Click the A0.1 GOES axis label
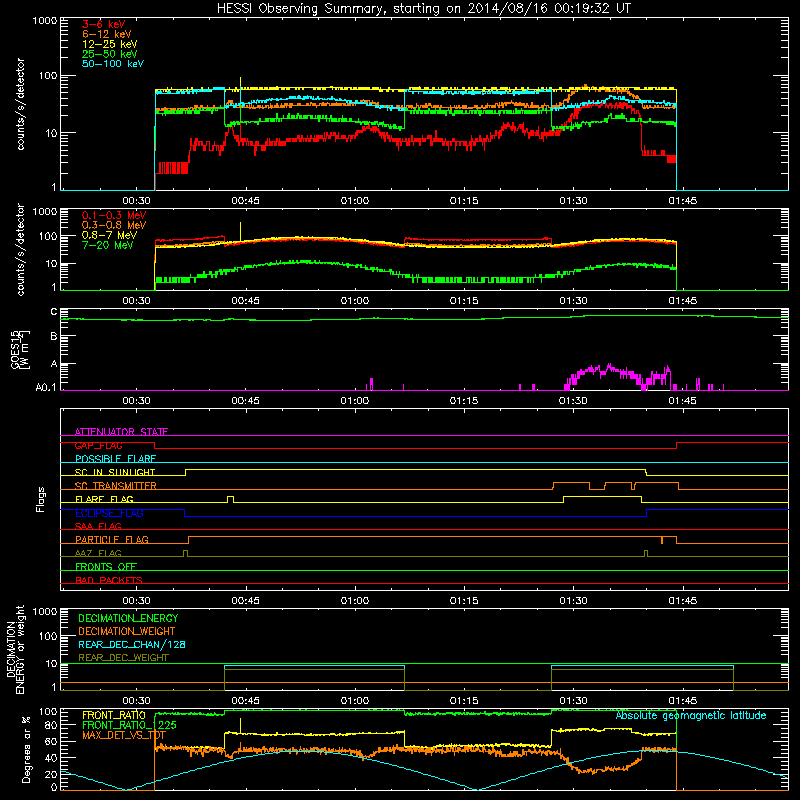The width and height of the screenshot is (800, 800). tap(46, 388)
